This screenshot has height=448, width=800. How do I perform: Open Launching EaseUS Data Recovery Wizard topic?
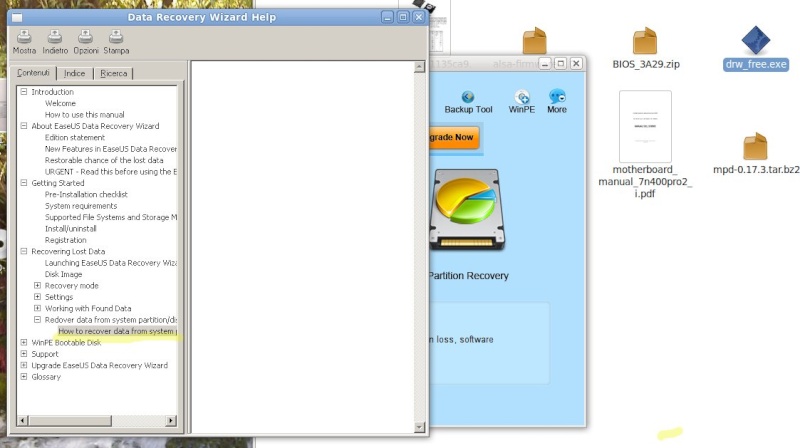point(111,263)
